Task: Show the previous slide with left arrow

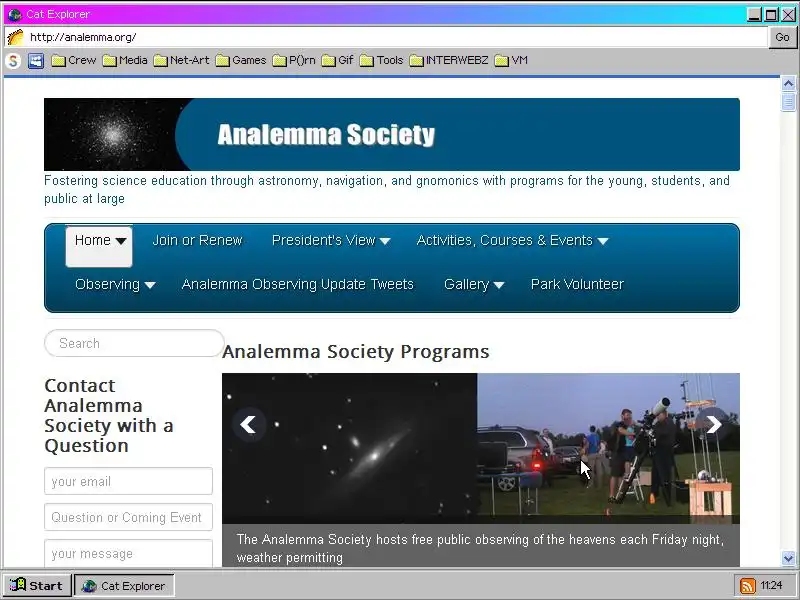Action: tap(248, 424)
